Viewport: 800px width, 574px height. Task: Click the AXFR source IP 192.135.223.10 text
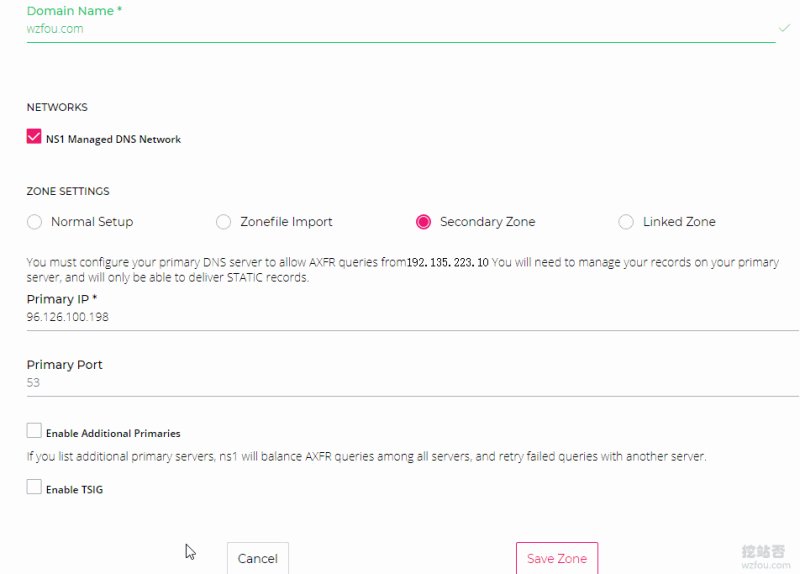click(447, 262)
